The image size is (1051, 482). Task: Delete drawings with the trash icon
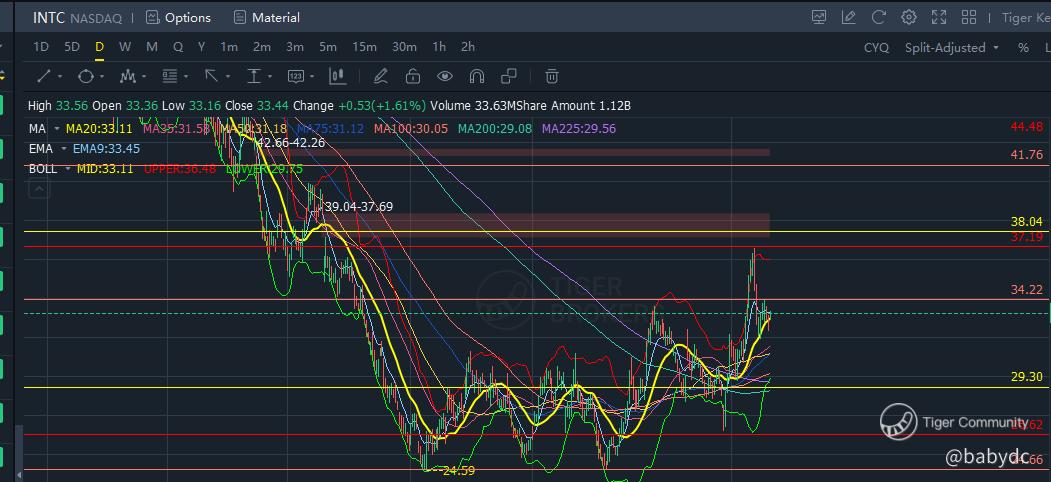click(x=552, y=76)
